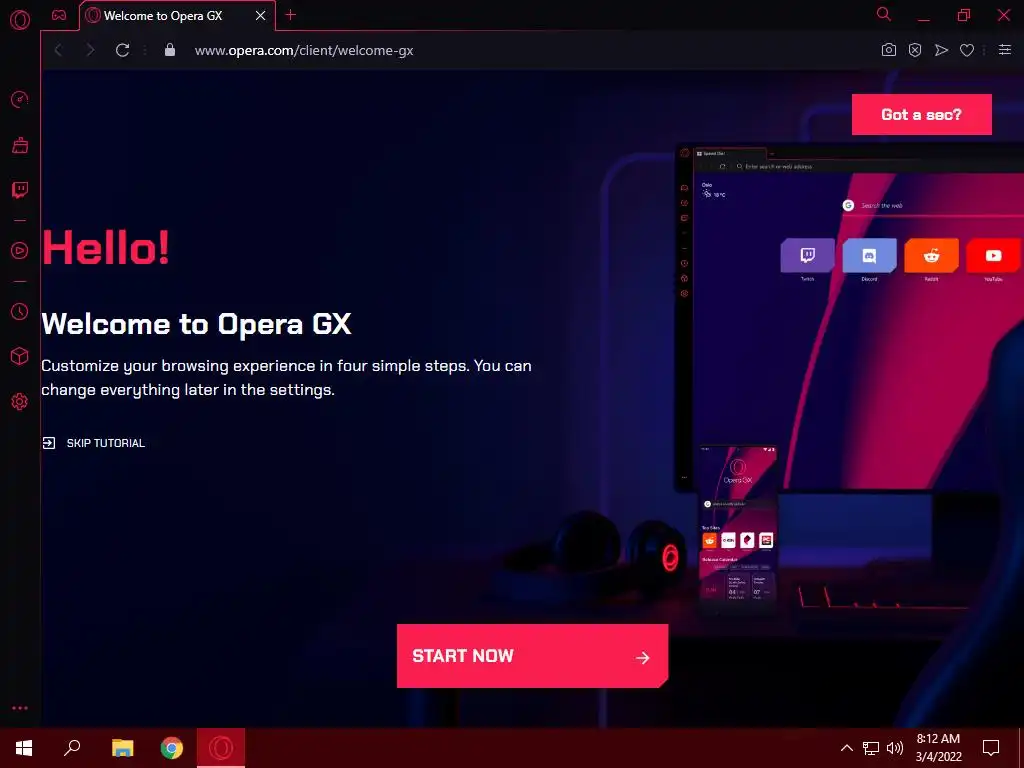Screen dimensions: 1024x768
Task: View site security lock icon
Action: click(x=170, y=50)
